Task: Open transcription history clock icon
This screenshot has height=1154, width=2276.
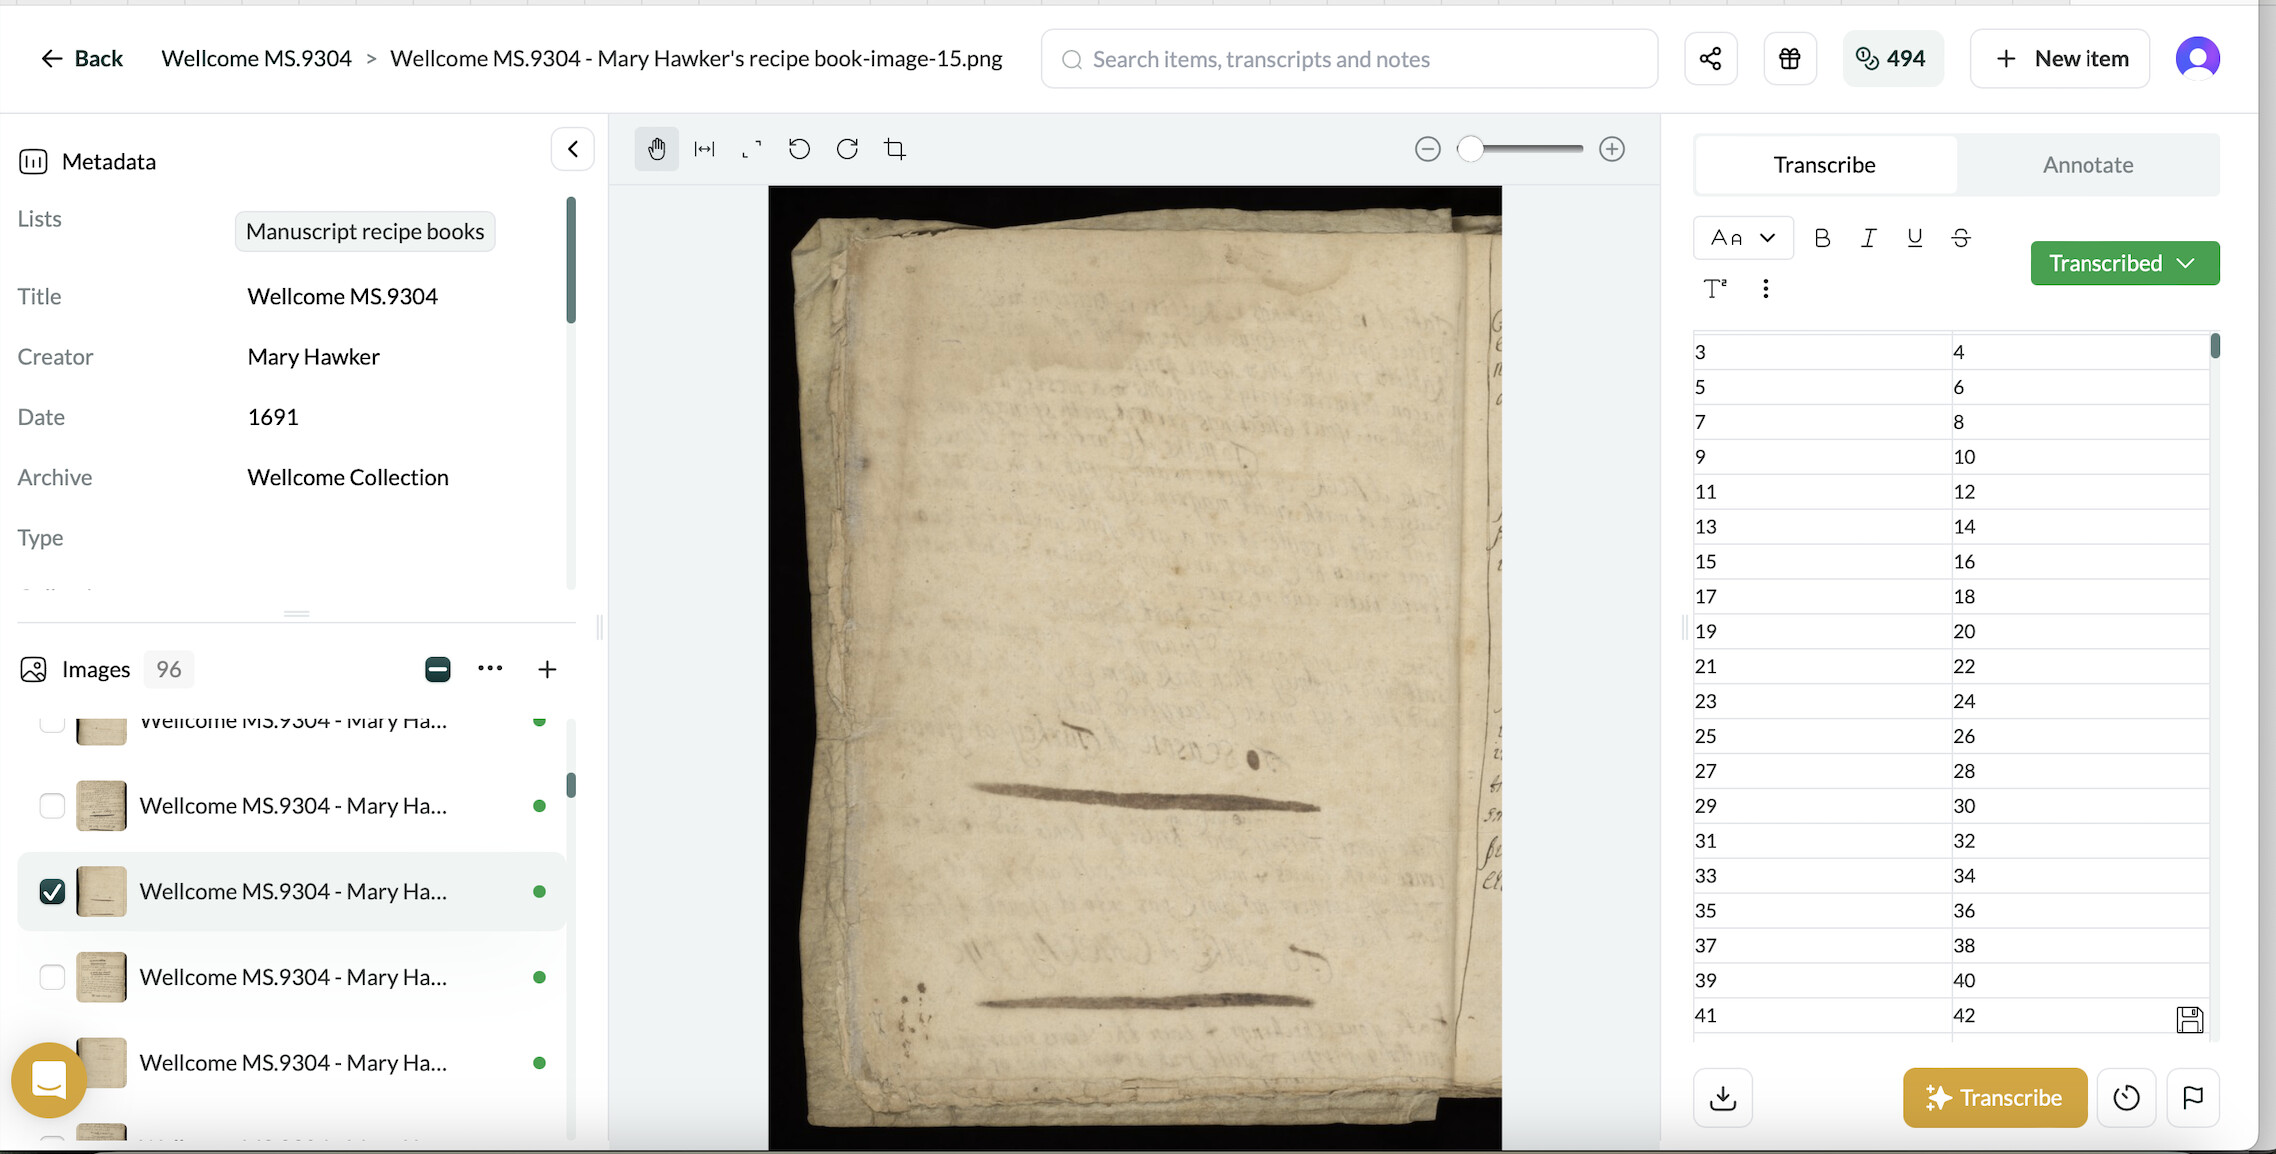Action: [x=2126, y=1097]
